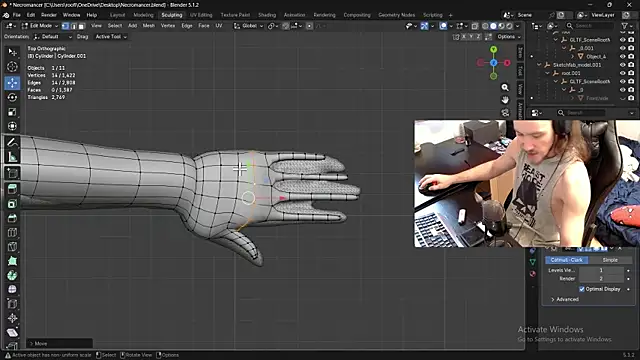Select the Add Cube tool
This screenshot has width=640, height=360.
tap(12, 173)
